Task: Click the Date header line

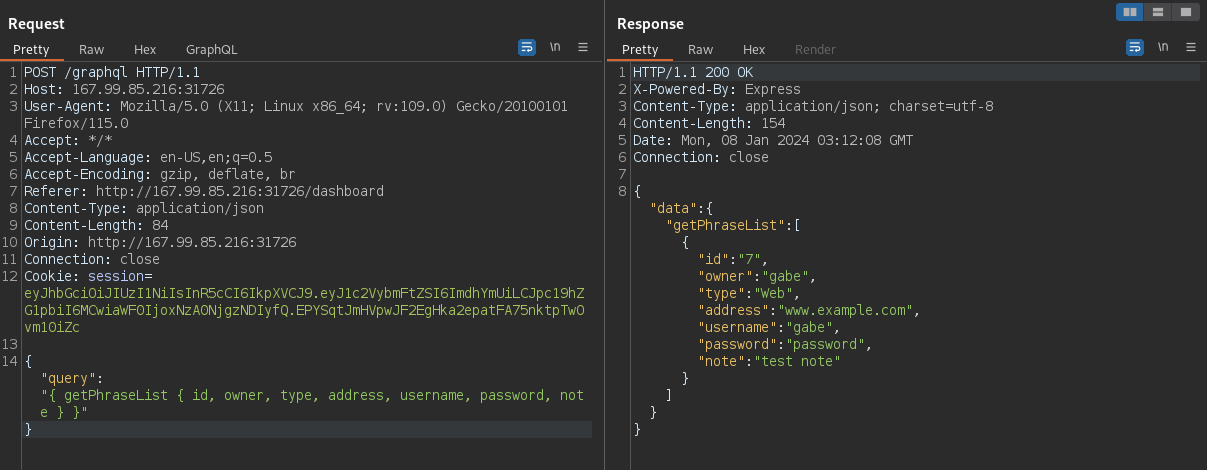Action: point(773,140)
